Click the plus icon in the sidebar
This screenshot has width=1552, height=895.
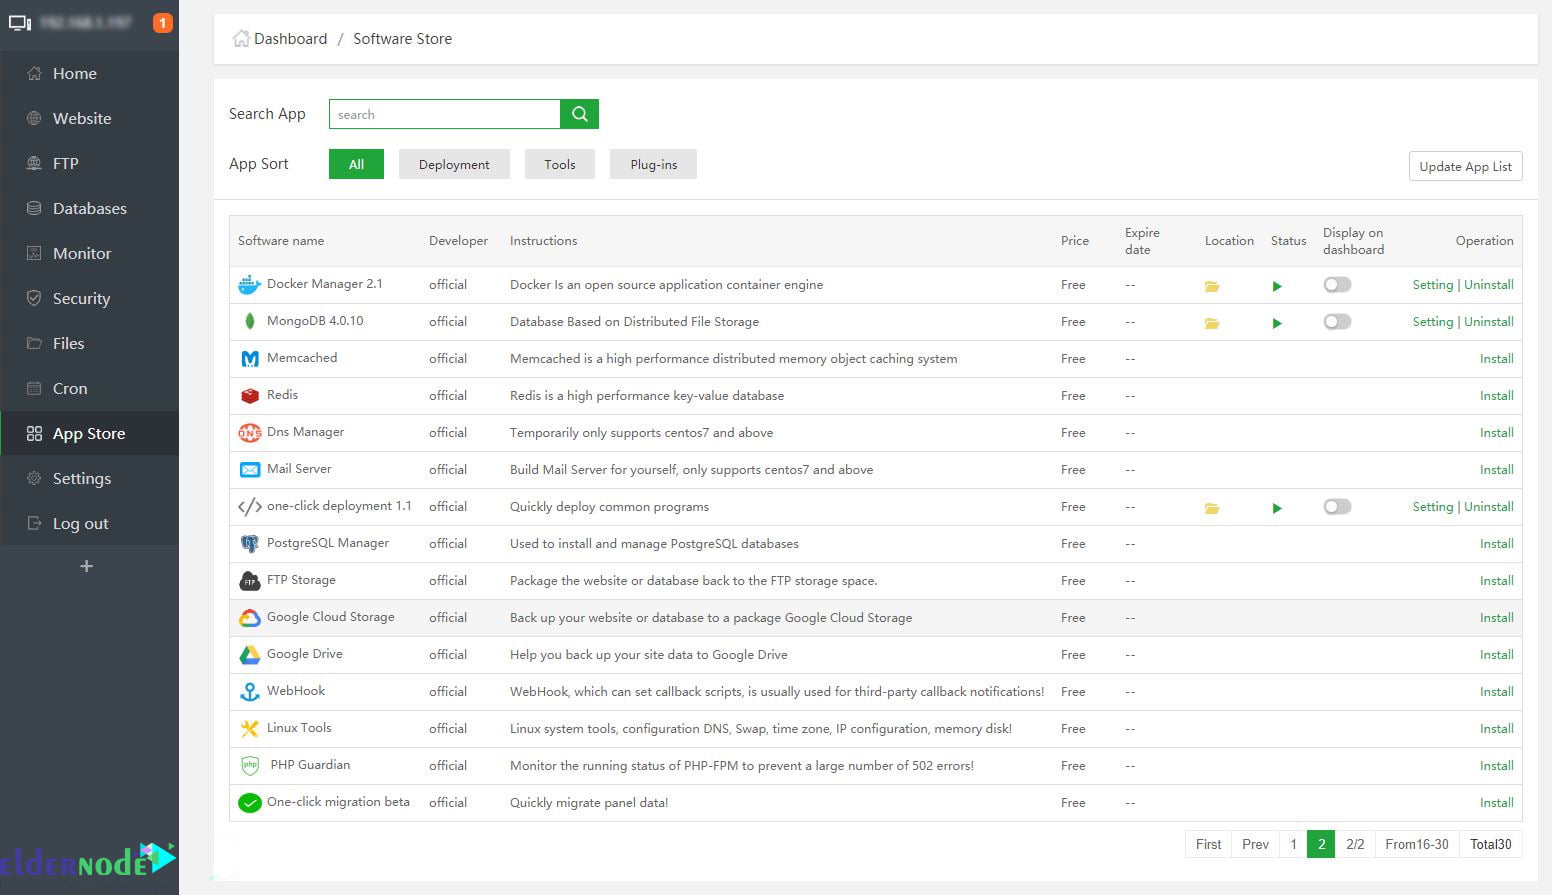coord(86,565)
